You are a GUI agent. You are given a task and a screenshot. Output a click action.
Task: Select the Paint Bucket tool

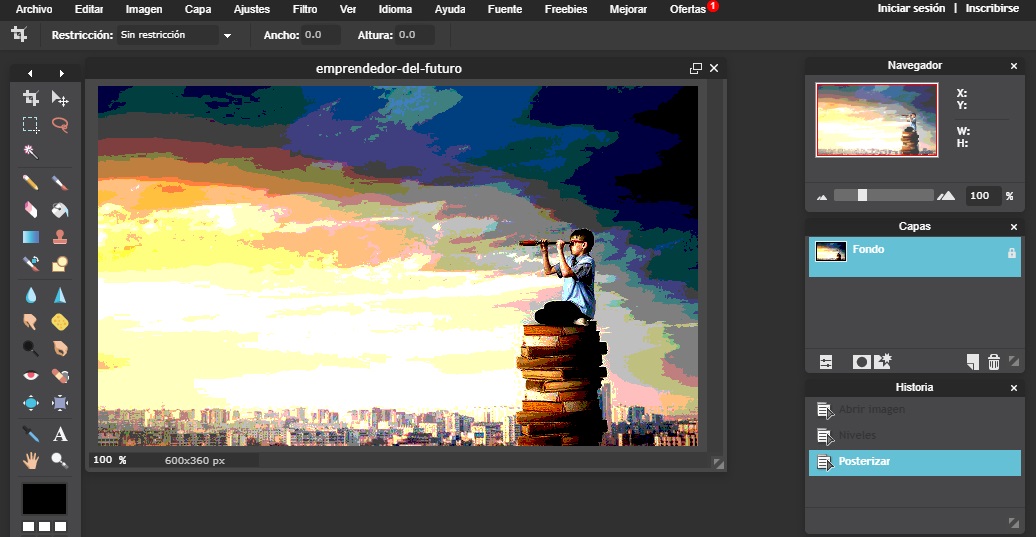tap(60, 210)
